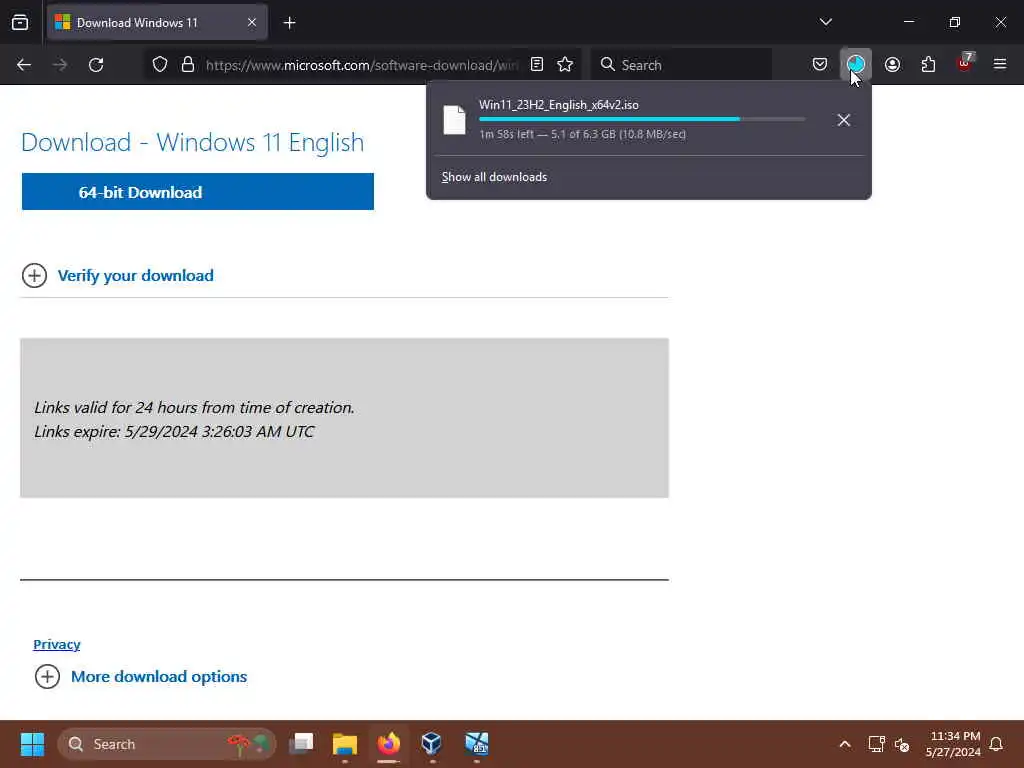Open File Explorer from taskbar
This screenshot has height=768, width=1024.
tap(345, 744)
